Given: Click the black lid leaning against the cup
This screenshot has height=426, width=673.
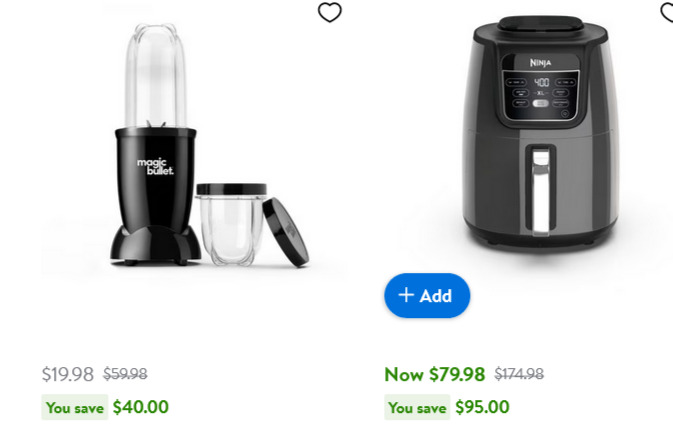Looking at the screenshot, I should point(286,232).
